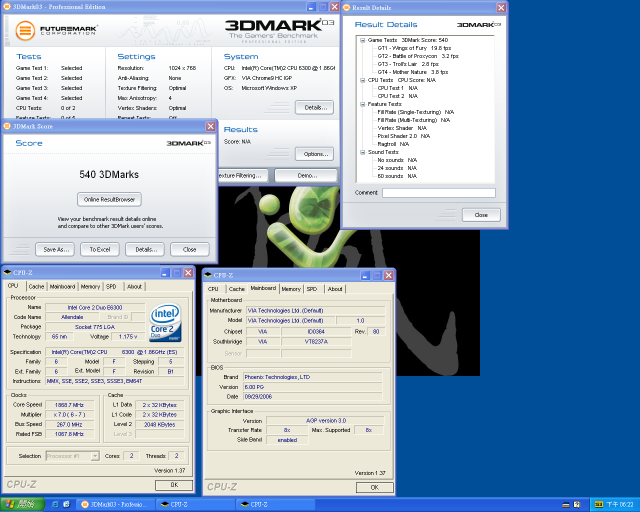The image size is (640, 512).
Task: Click OK in Mainboard CPU-Z window
Action: (x=375, y=487)
